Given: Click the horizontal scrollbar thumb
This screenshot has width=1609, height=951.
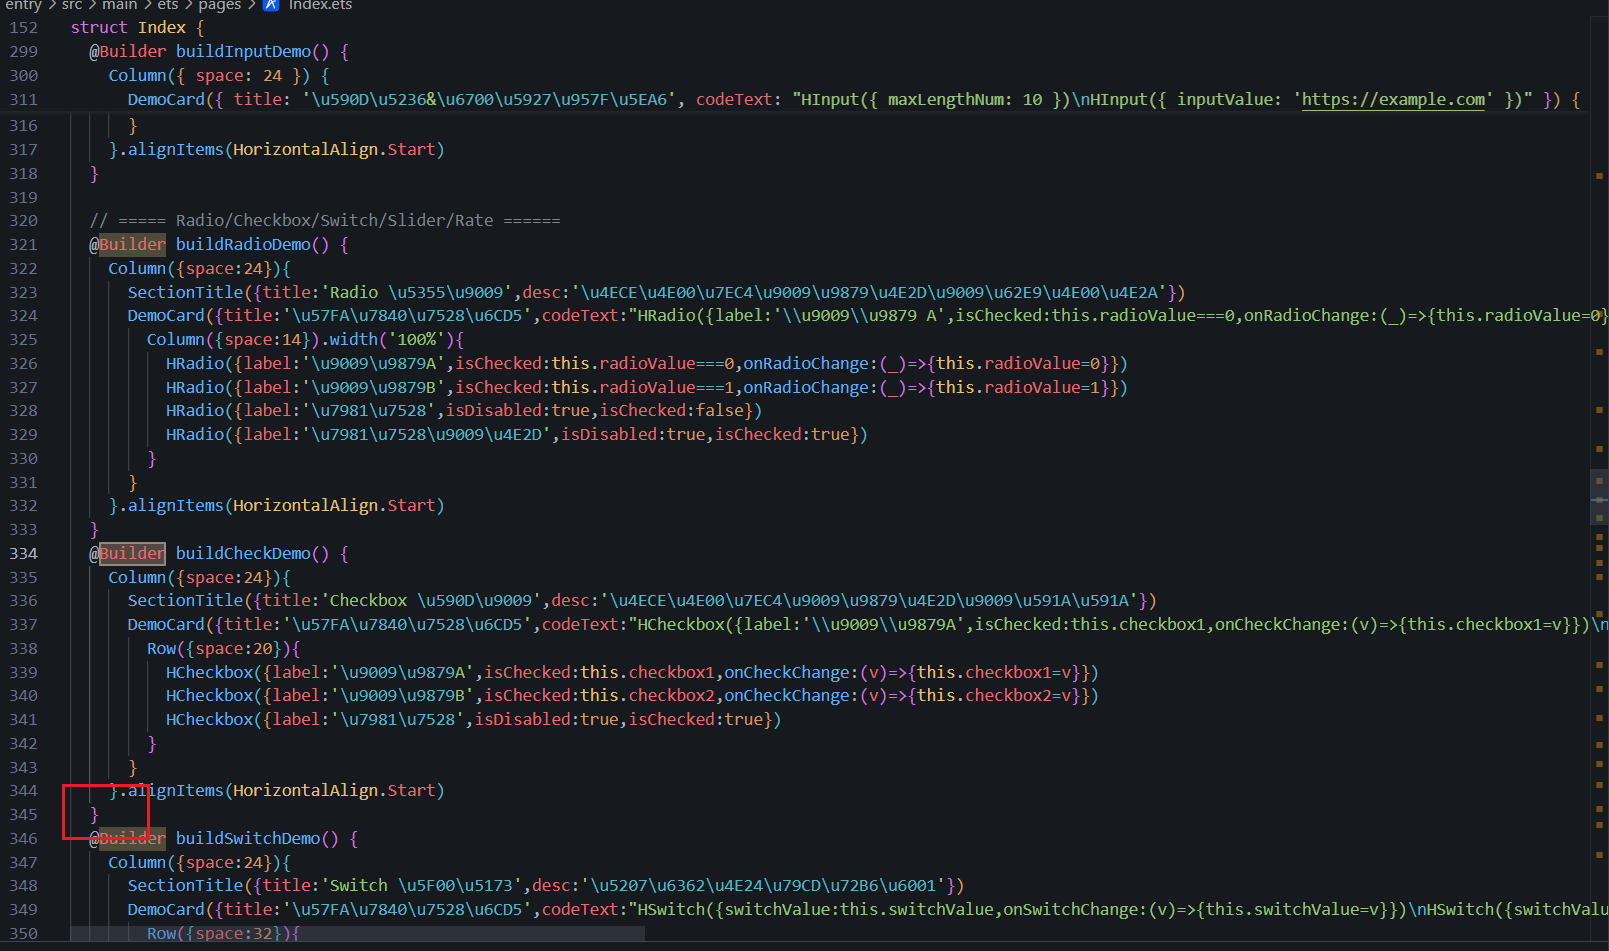Looking at the screenshot, I should click(x=358, y=933).
